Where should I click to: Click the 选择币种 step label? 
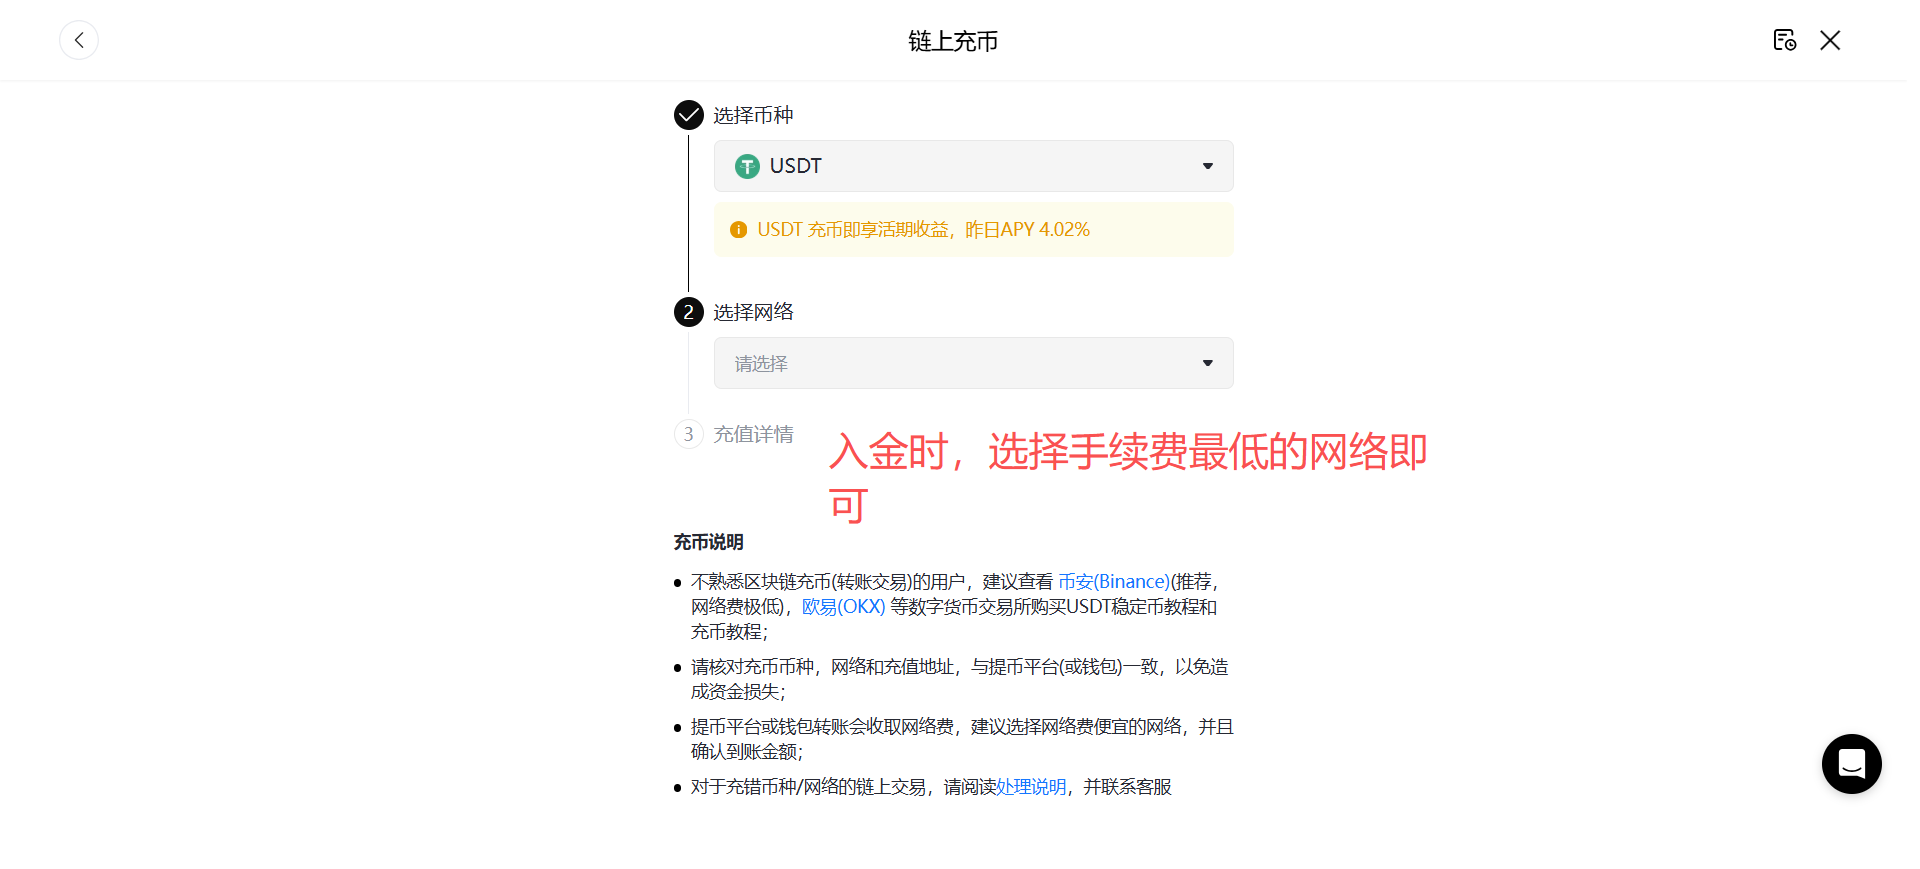click(753, 116)
